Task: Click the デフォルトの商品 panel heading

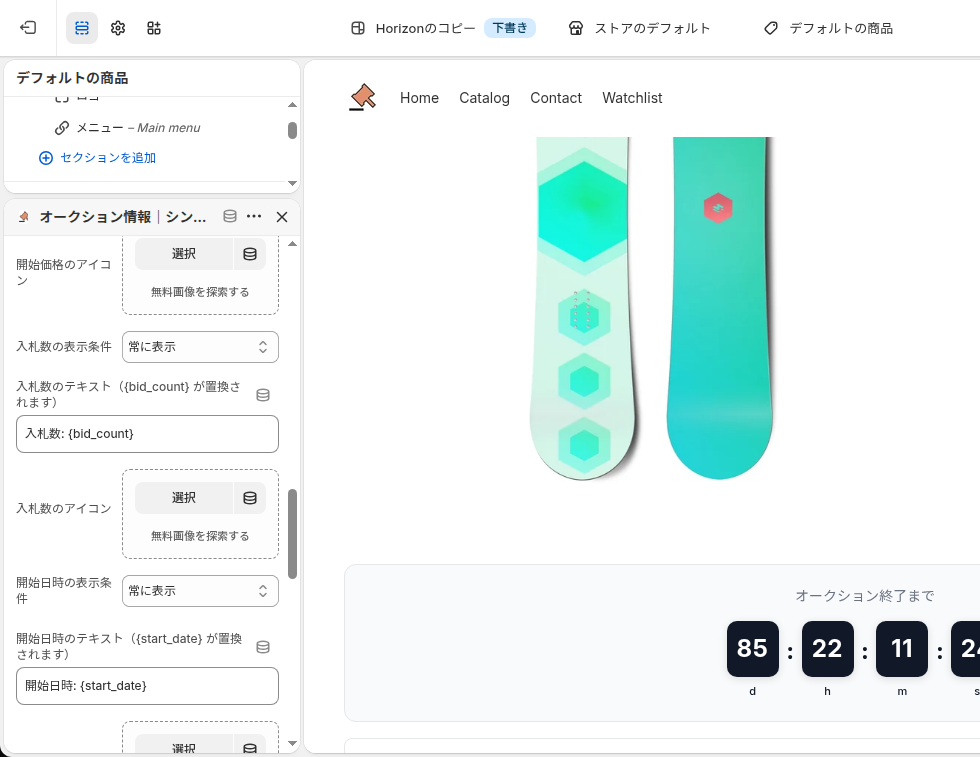Action: (72, 78)
